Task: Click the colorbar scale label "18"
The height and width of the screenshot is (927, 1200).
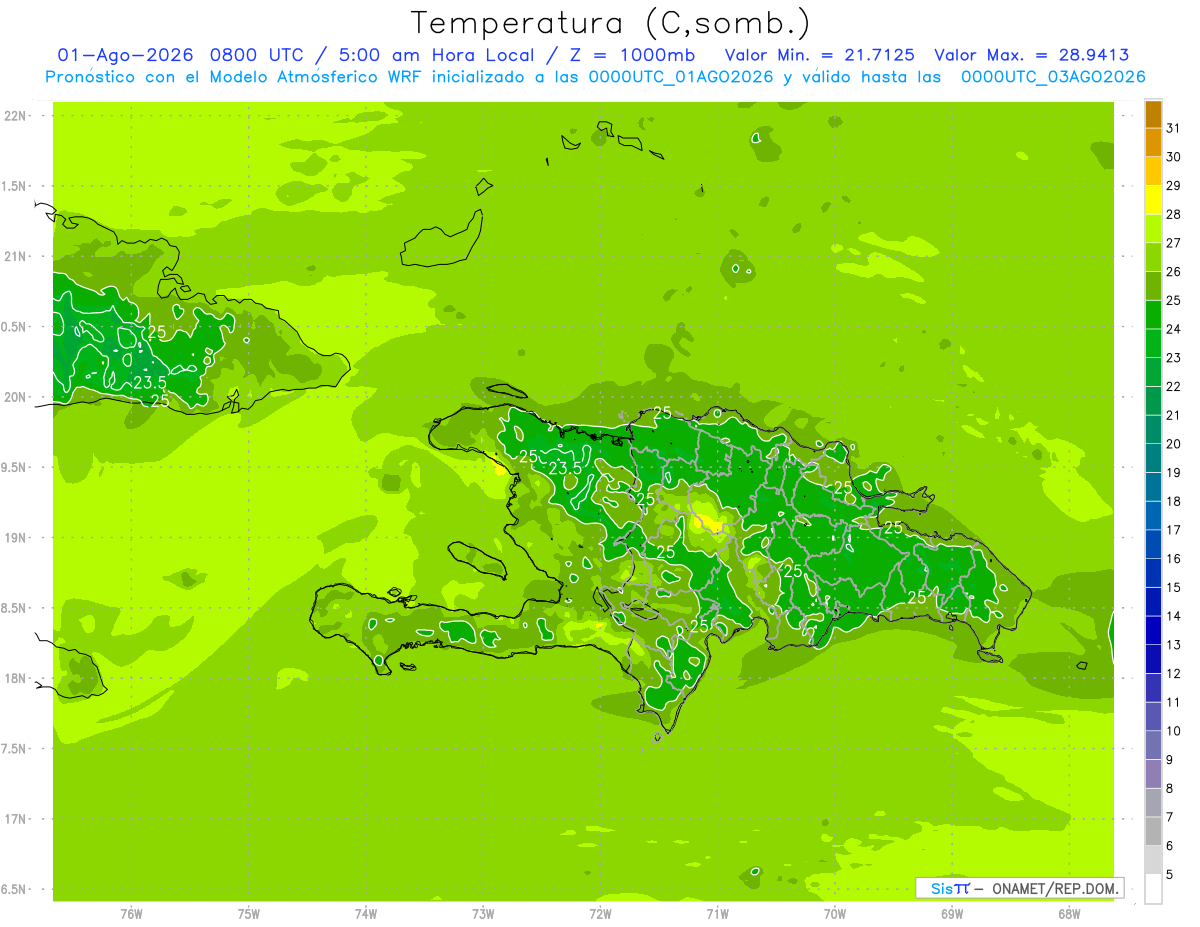Action: pos(1174,501)
